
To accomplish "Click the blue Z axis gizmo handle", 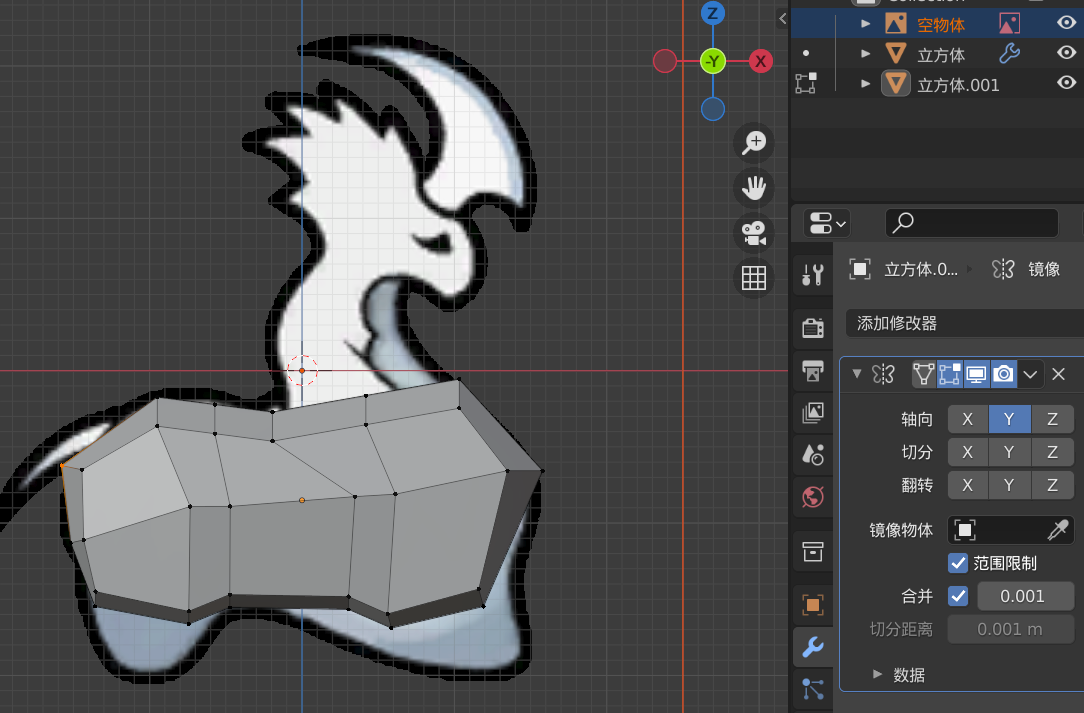I will point(713,13).
